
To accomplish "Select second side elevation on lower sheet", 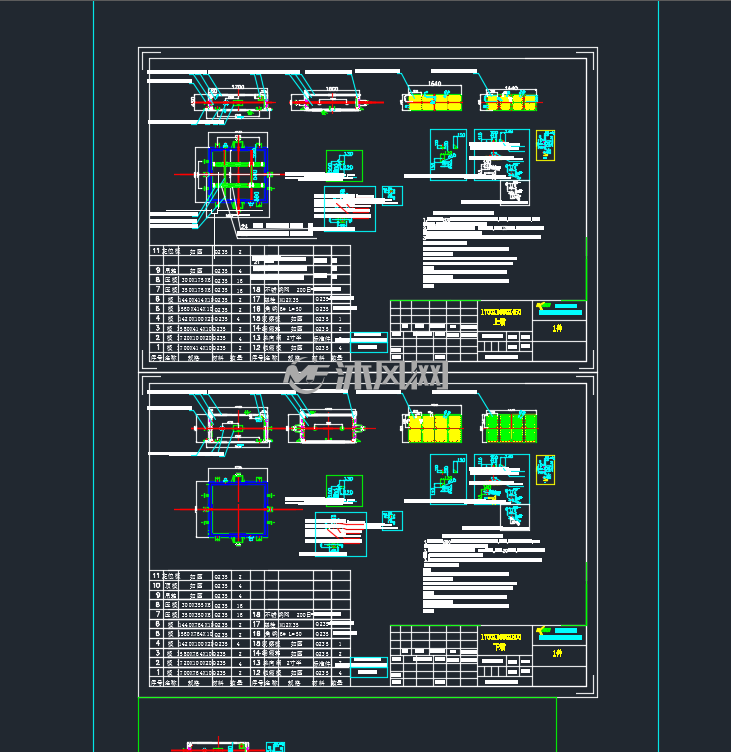I will click(329, 428).
